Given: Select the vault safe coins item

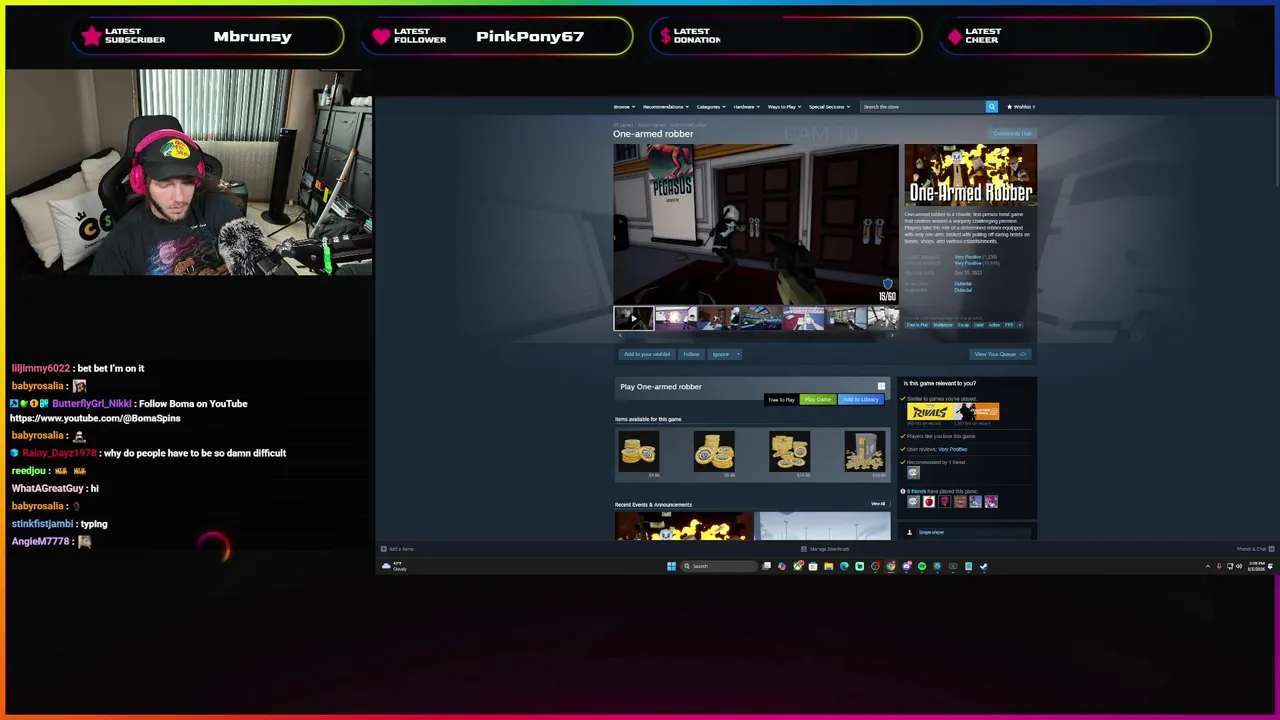Looking at the screenshot, I should [864, 452].
